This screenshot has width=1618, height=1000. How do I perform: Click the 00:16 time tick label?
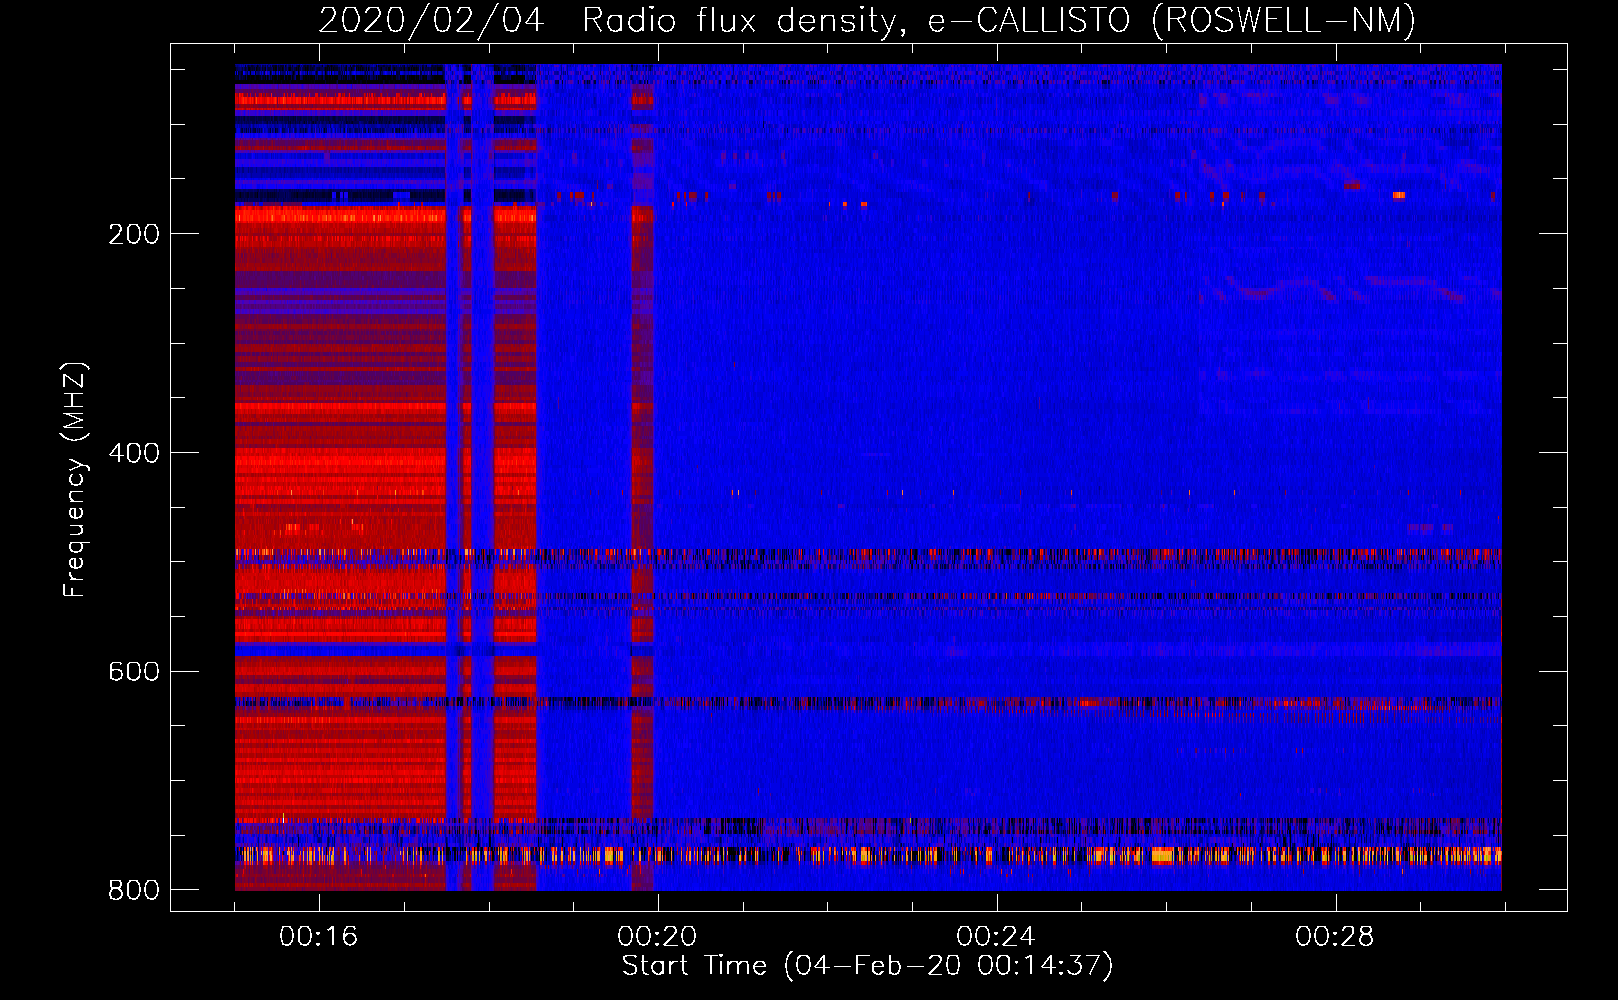tap(318, 937)
